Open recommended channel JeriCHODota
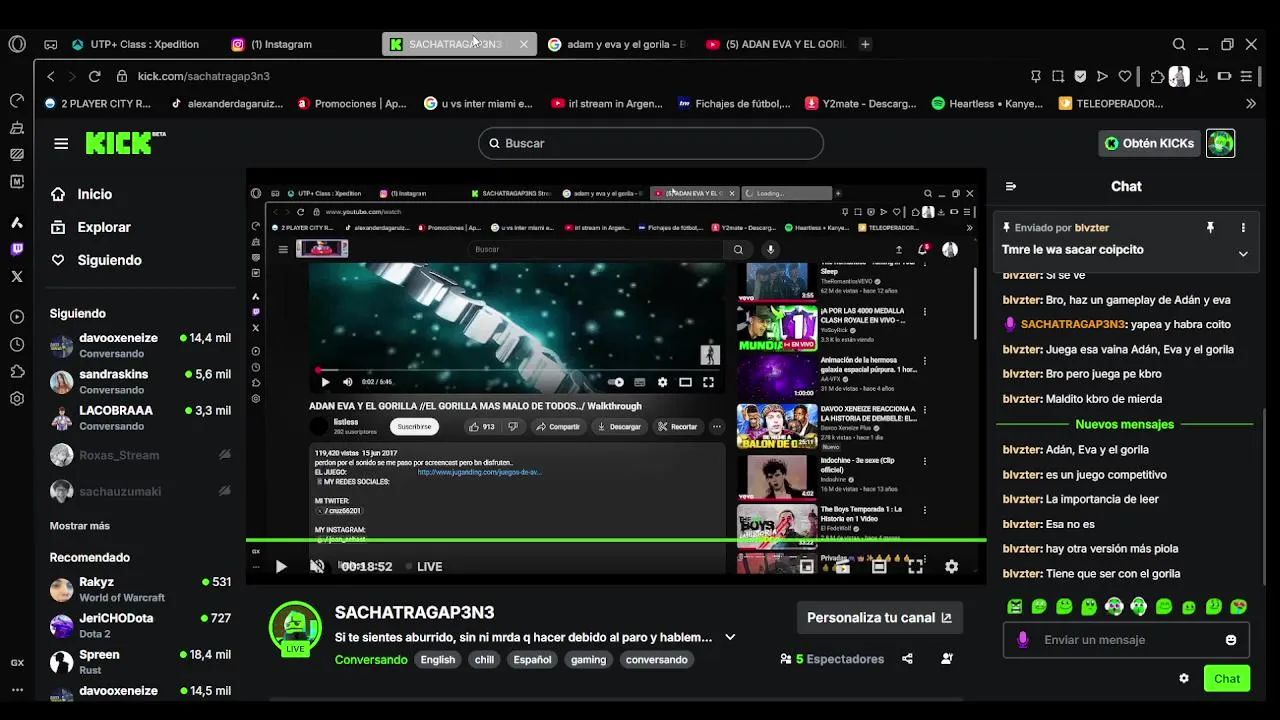 point(140,626)
